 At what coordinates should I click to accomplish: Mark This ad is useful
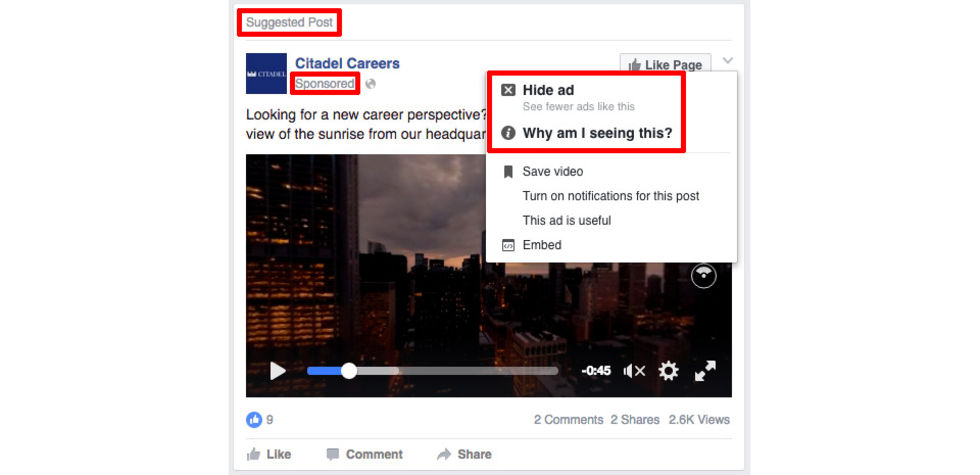point(567,221)
